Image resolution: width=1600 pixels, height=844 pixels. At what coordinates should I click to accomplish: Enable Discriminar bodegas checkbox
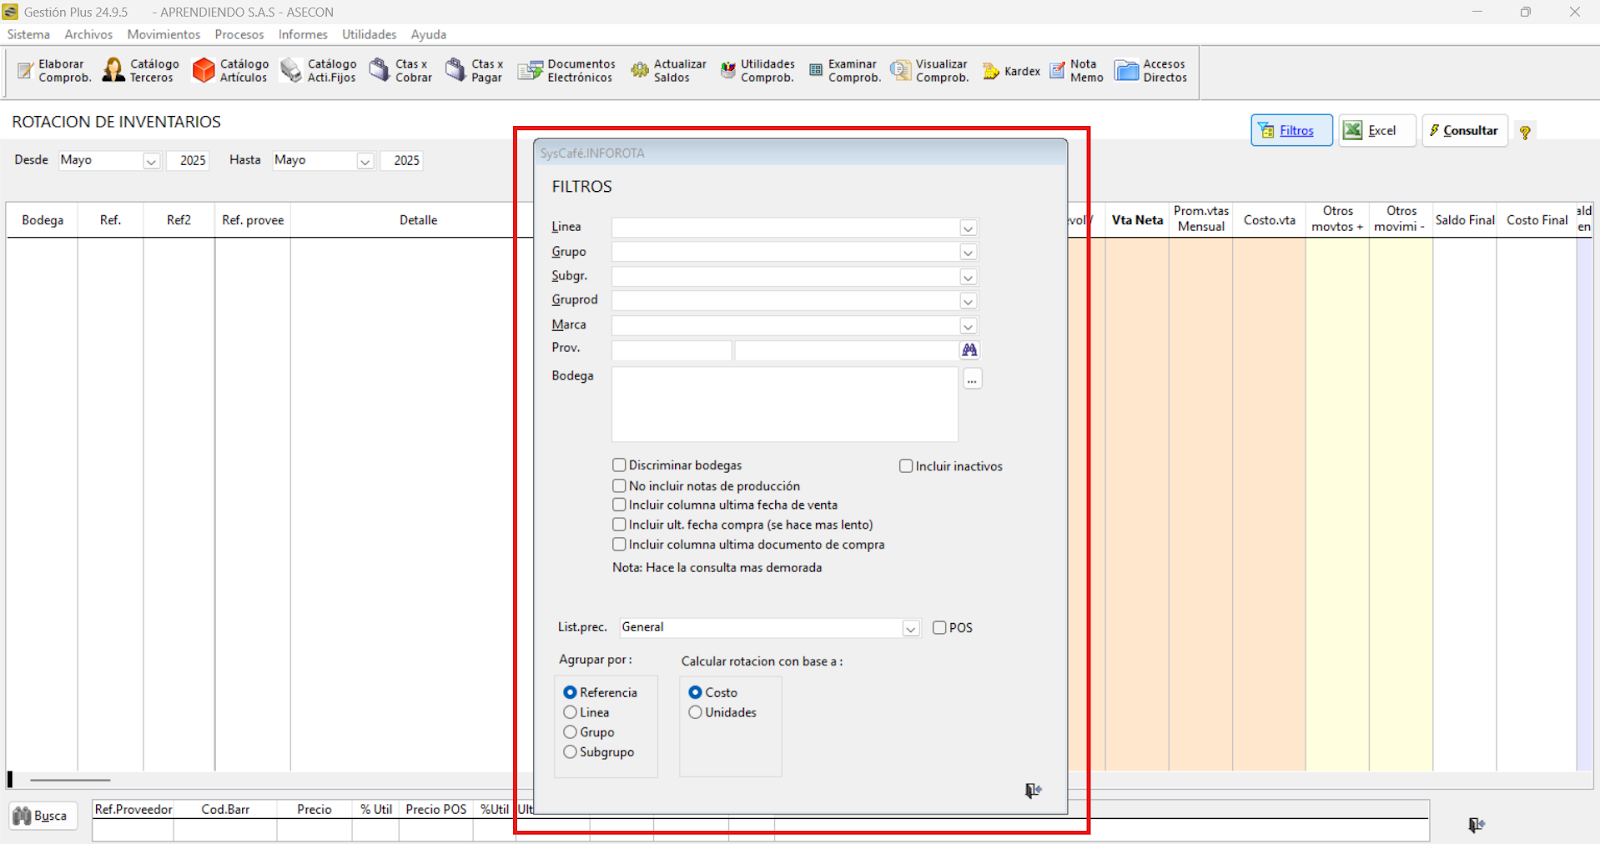[x=619, y=465]
